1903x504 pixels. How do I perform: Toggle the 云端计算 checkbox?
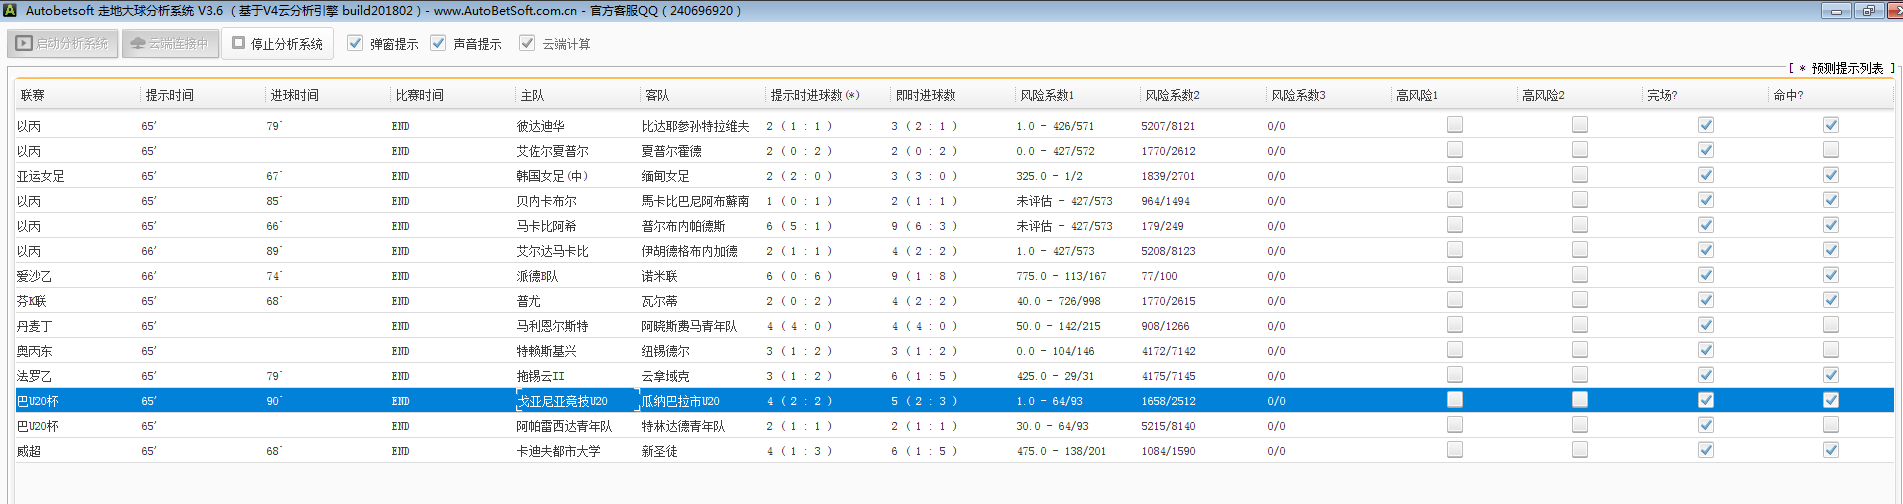coord(527,44)
